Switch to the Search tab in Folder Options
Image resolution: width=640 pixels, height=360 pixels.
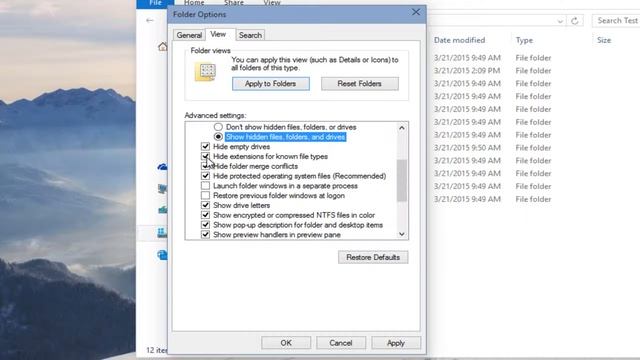click(x=250, y=36)
